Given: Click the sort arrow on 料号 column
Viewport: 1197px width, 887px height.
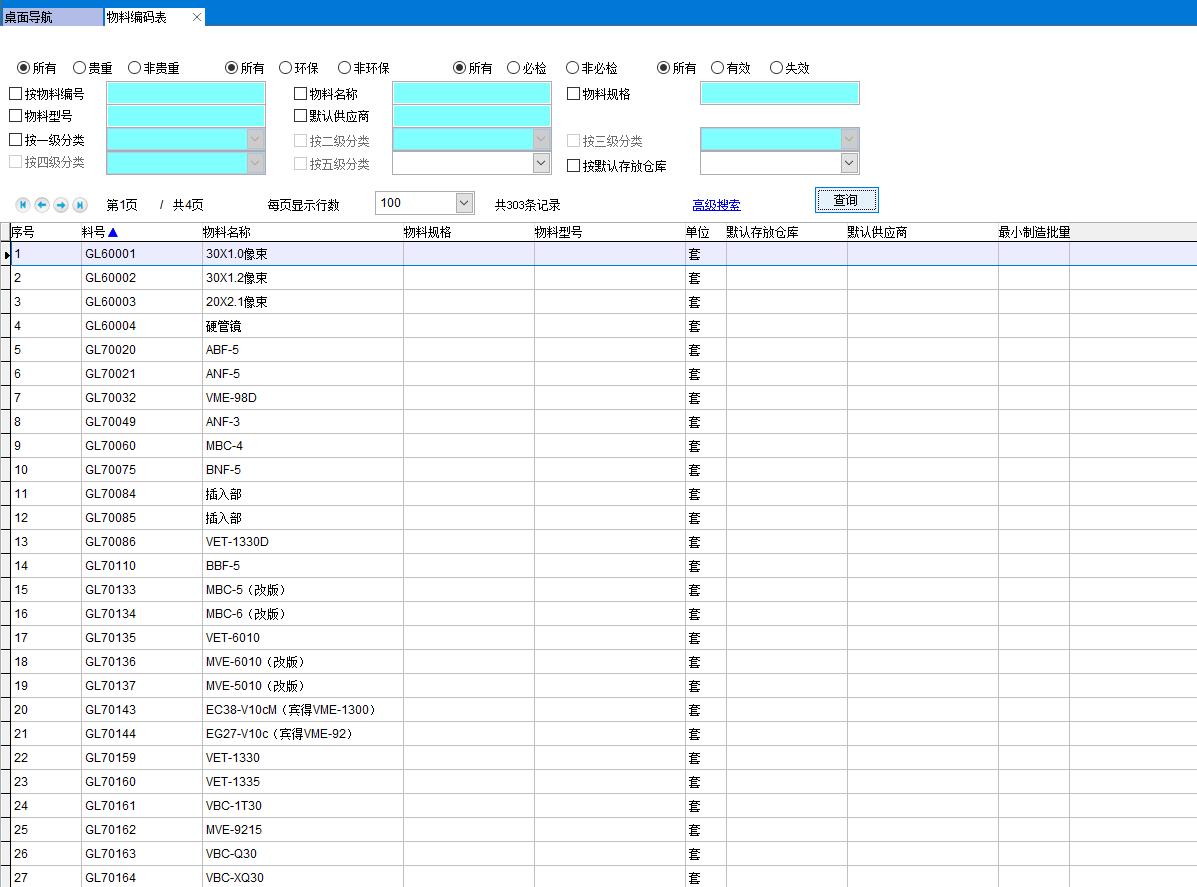Looking at the screenshot, I should pyautogui.click(x=113, y=233).
